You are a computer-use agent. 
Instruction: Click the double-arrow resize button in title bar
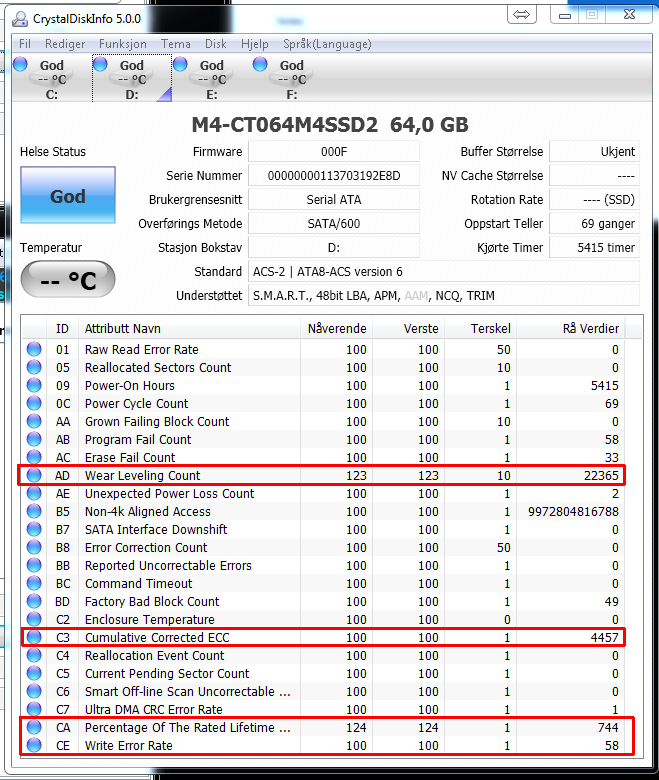point(522,14)
